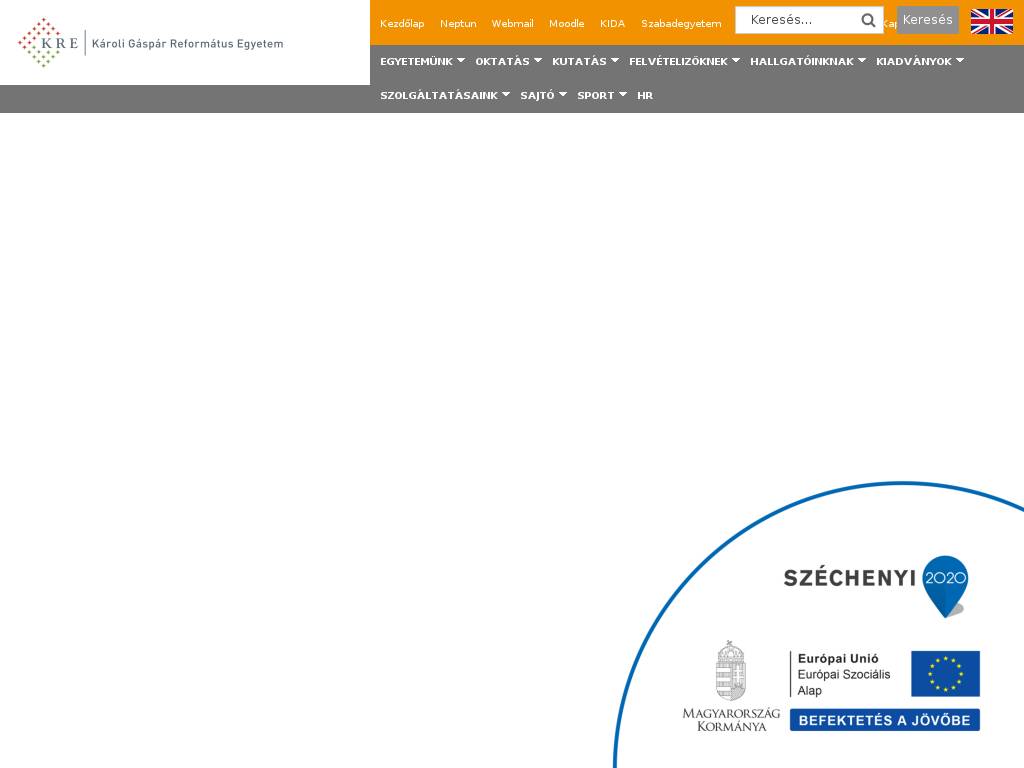
Task: Open the Széchenyi 2020 logo banner
Action: point(875,585)
